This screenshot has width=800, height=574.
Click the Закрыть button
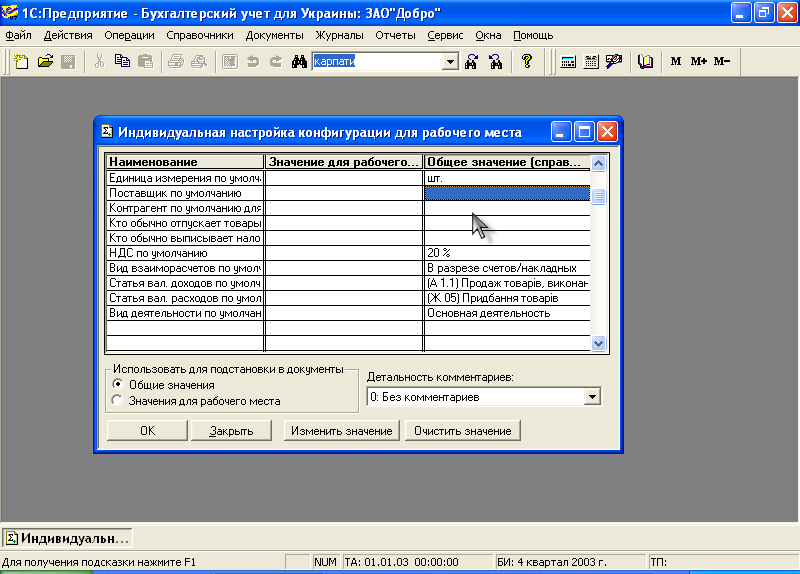[231, 431]
